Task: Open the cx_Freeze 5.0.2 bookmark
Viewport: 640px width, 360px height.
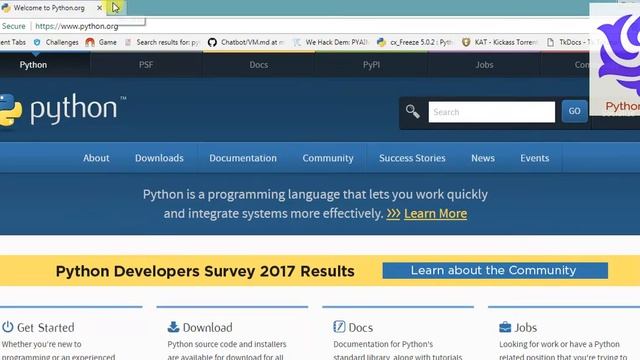Action: pos(414,42)
